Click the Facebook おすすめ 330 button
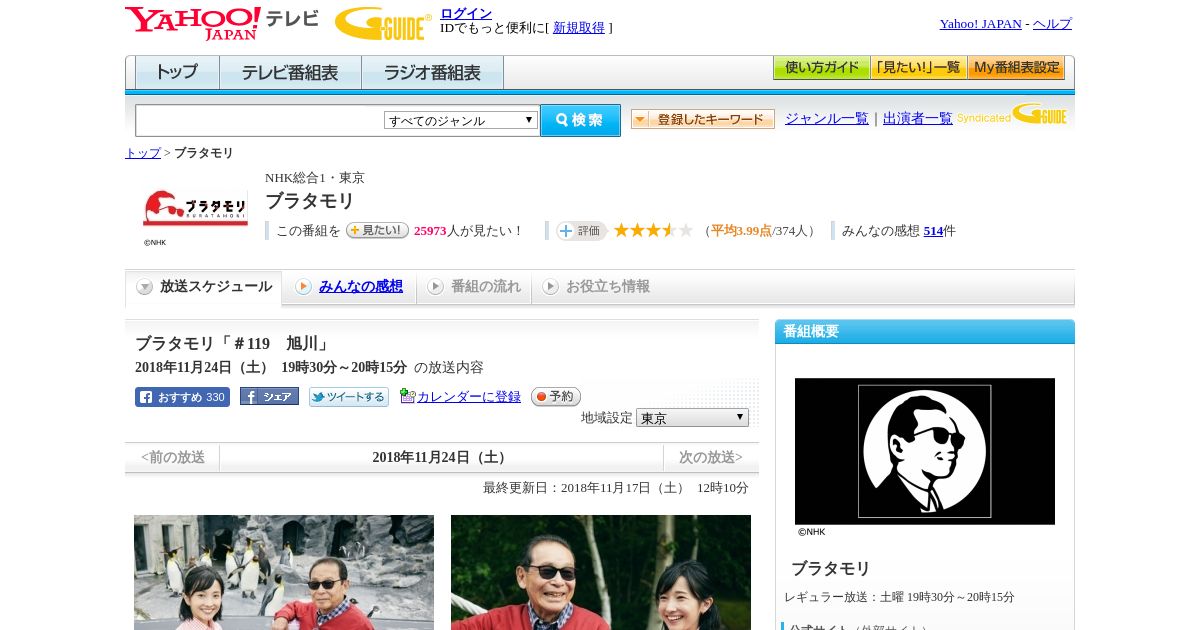This screenshot has width=1200, height=630. coord(183,397)
